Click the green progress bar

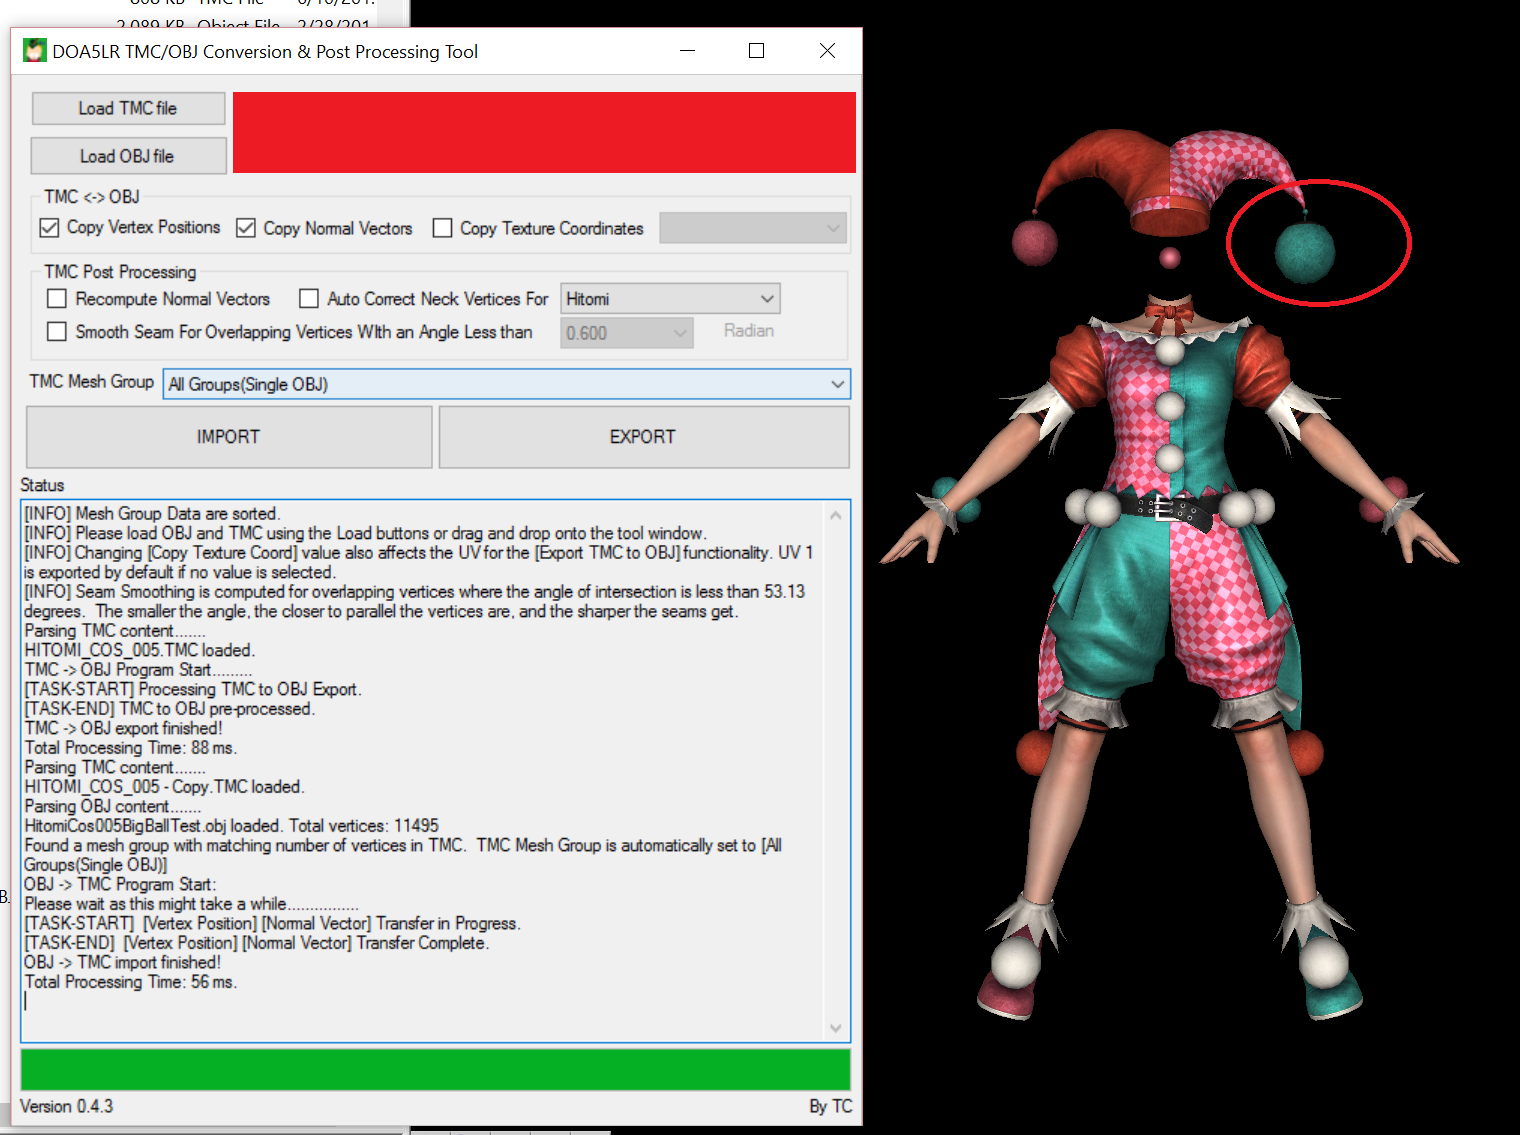pos(435,1069)
